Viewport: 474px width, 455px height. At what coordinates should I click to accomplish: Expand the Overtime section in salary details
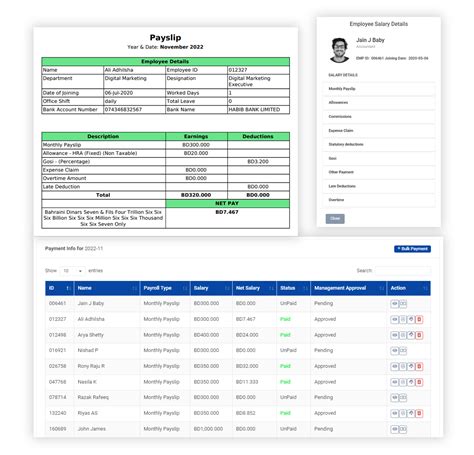pos(379,200)
